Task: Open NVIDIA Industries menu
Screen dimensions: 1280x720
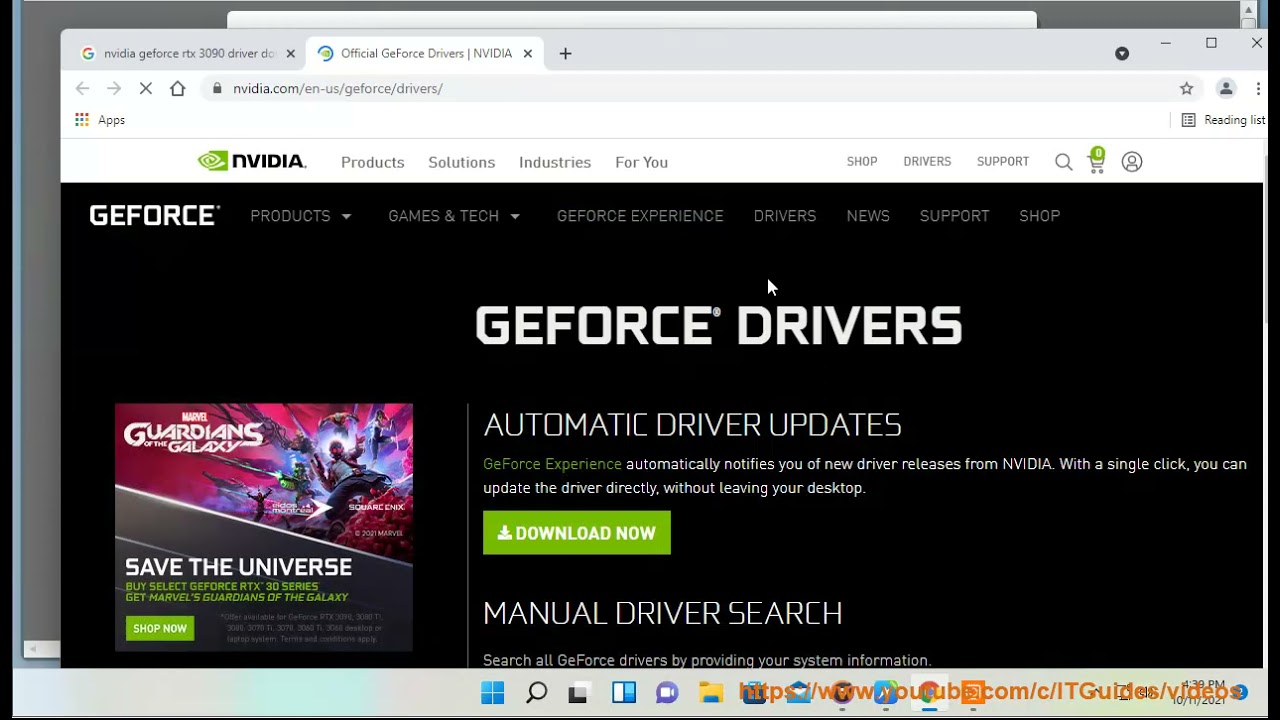Action: click(x=555, y=162)
